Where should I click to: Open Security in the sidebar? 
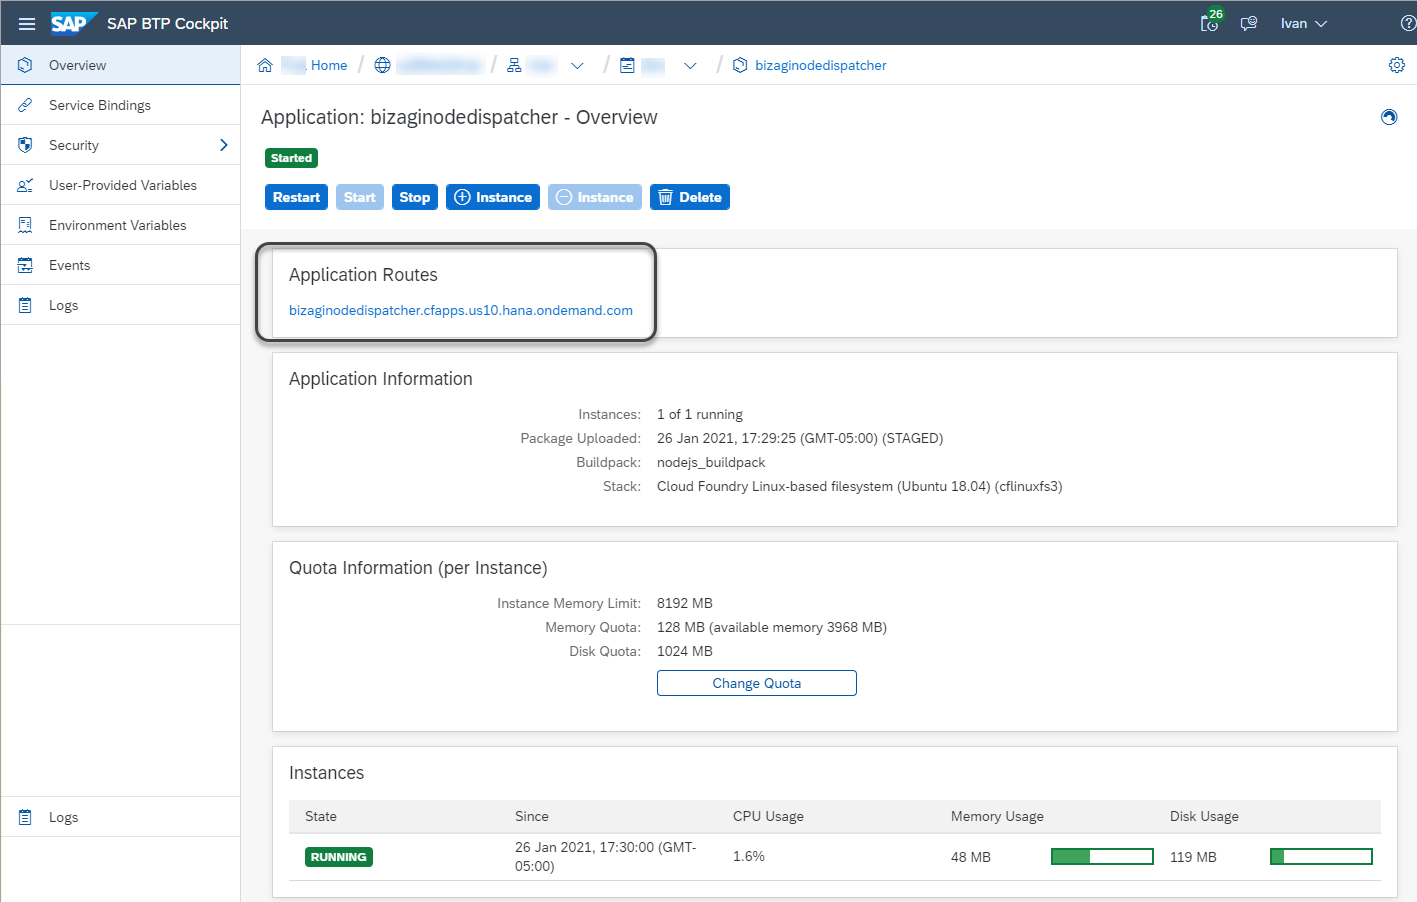coord(120,145)
